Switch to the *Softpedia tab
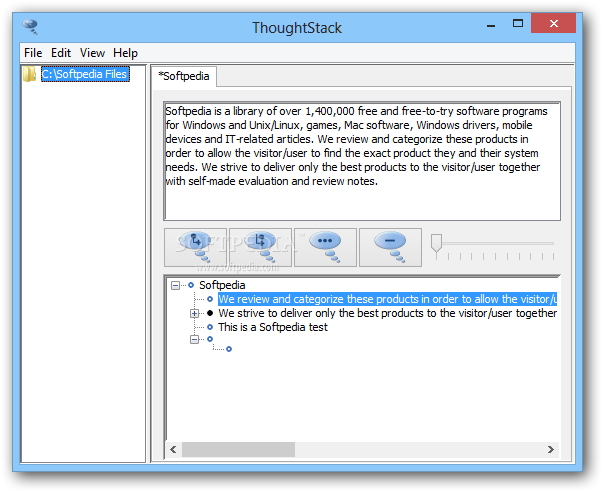 (184, 76)
